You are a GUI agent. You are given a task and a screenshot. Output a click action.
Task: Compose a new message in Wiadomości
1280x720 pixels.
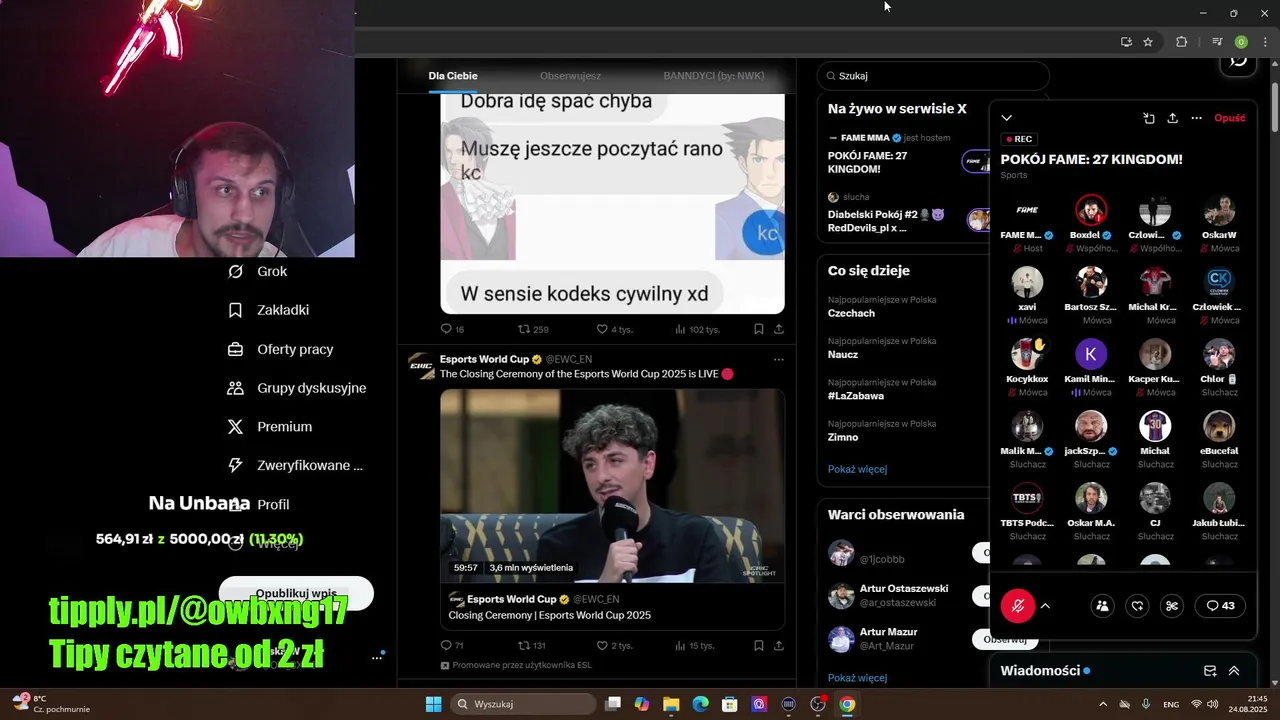[1210, 671]
